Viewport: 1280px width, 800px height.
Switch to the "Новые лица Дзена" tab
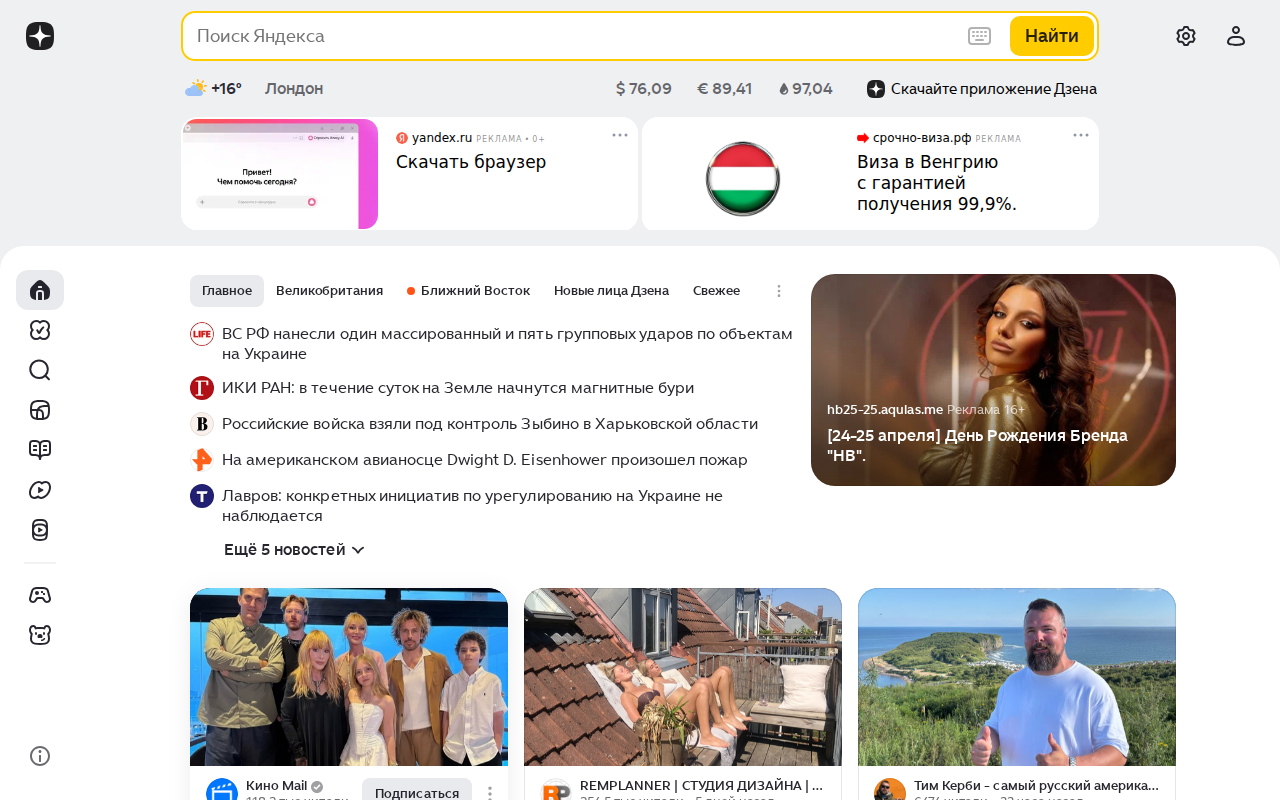point(611,291)
